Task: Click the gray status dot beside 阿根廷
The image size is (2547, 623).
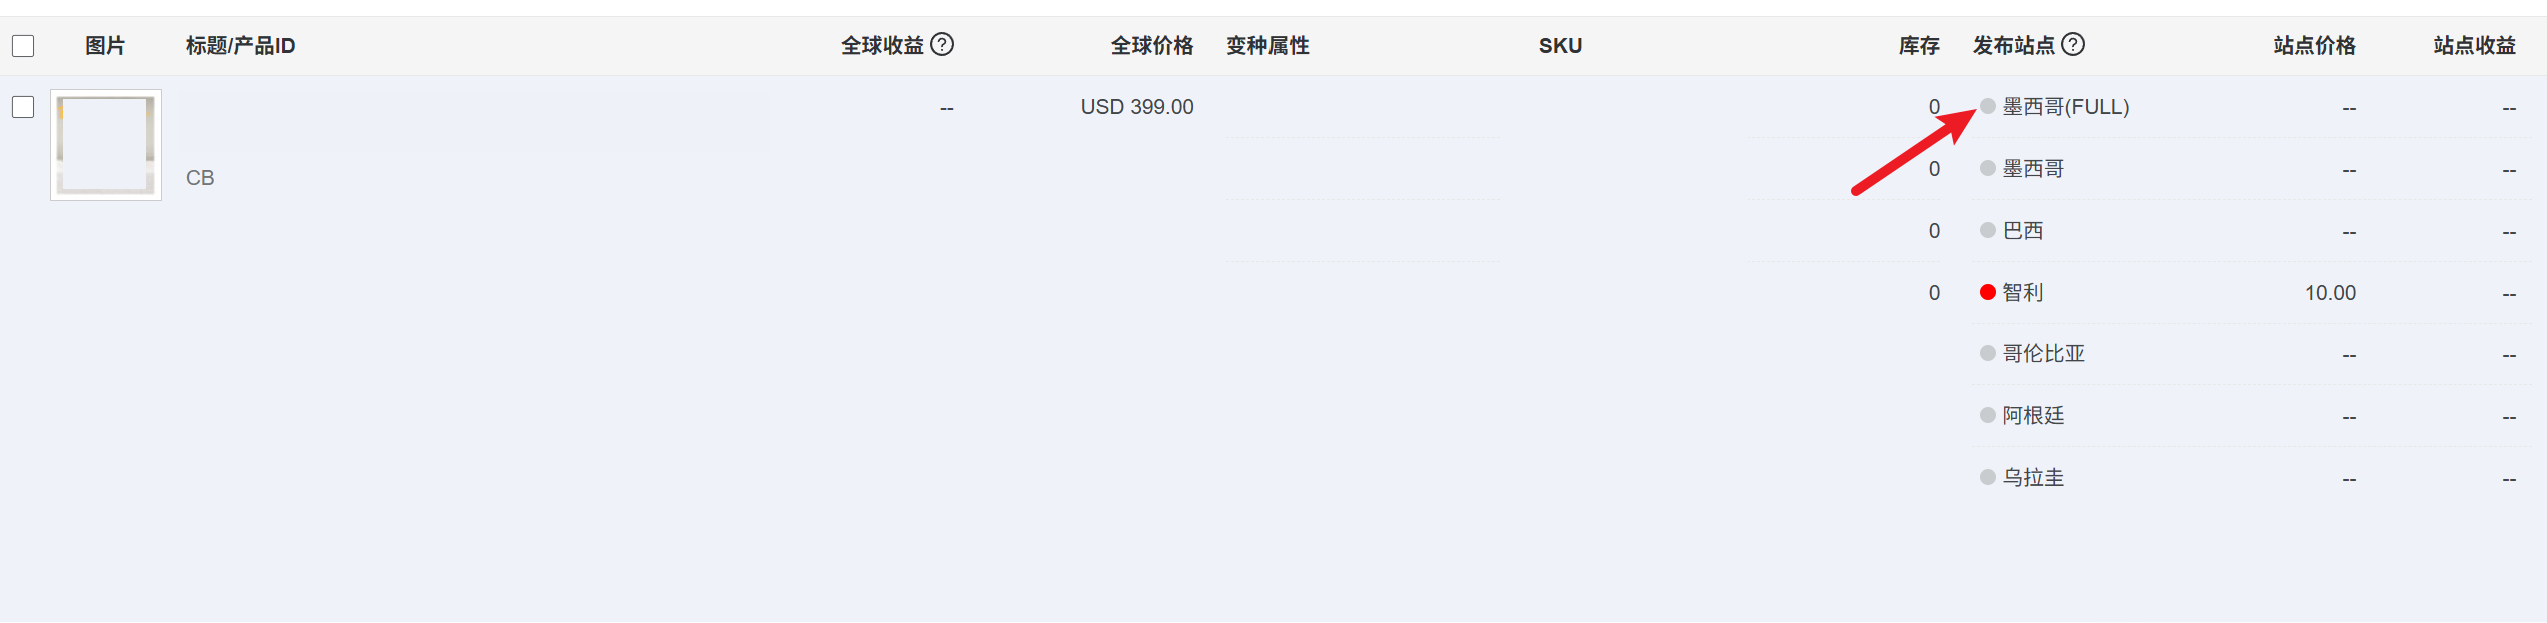Action: 1988,415
